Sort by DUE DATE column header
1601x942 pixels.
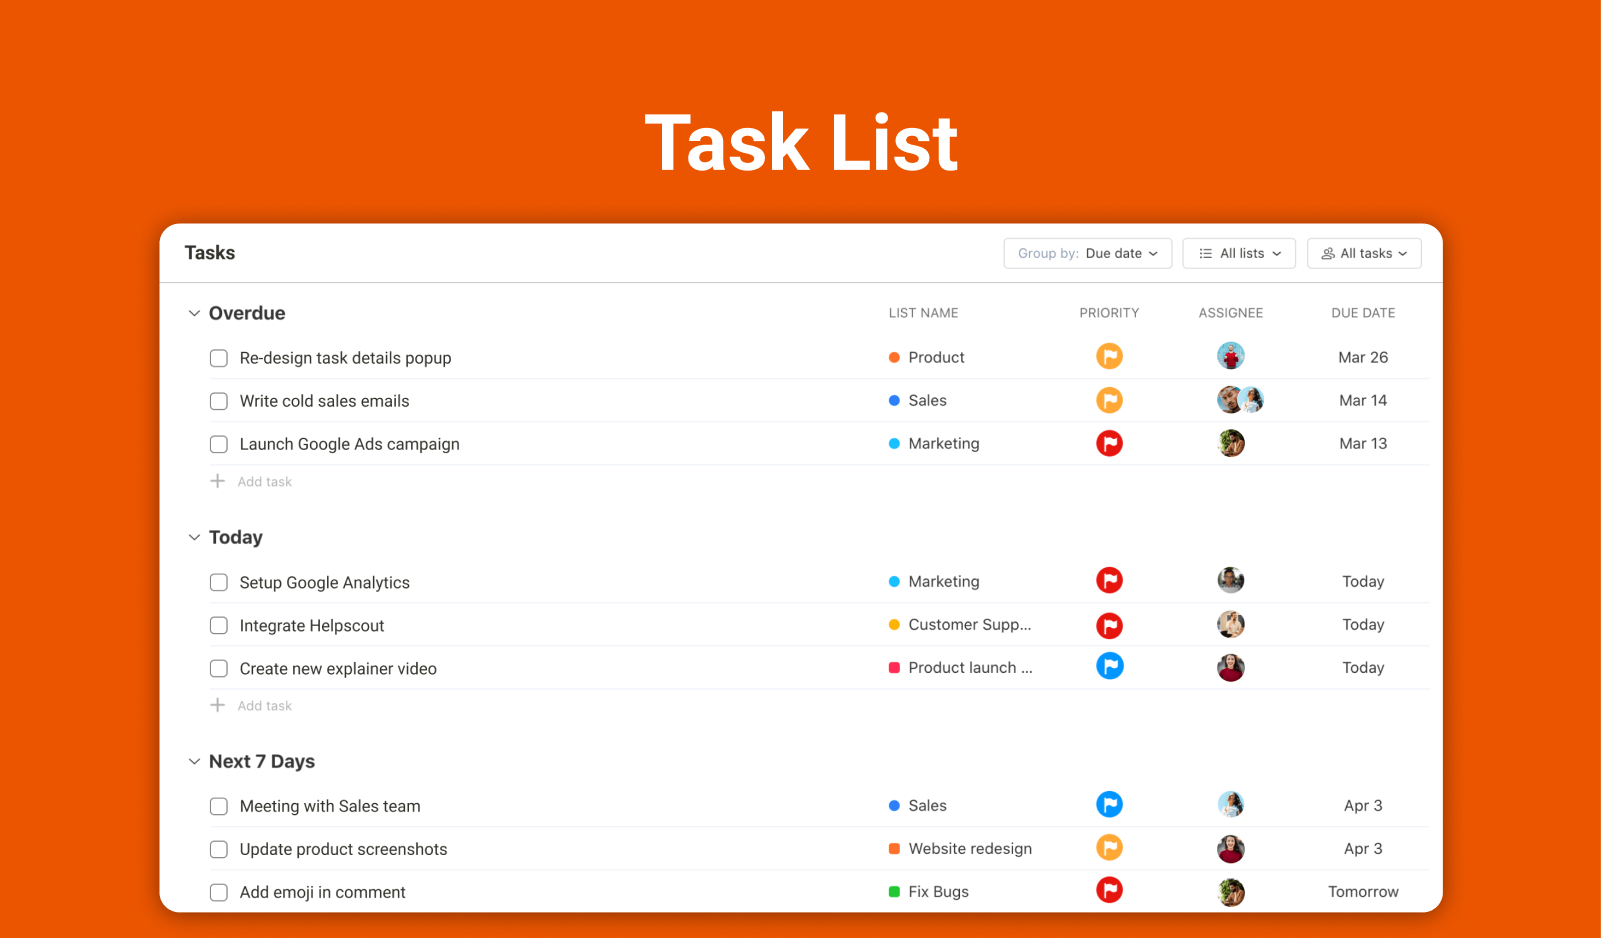pos(1363,313)
